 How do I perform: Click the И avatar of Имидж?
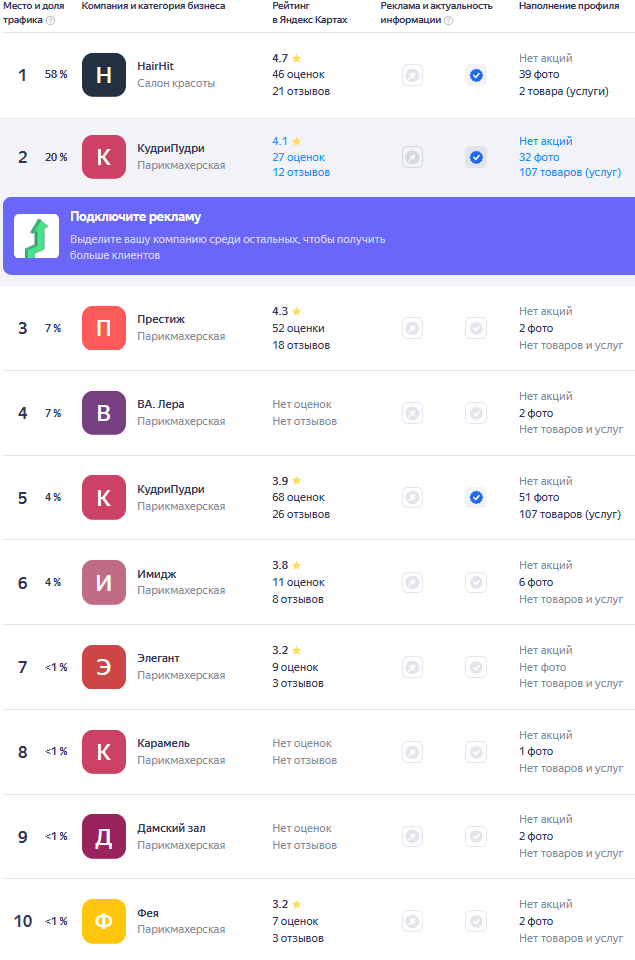click(x=103, y=582)
